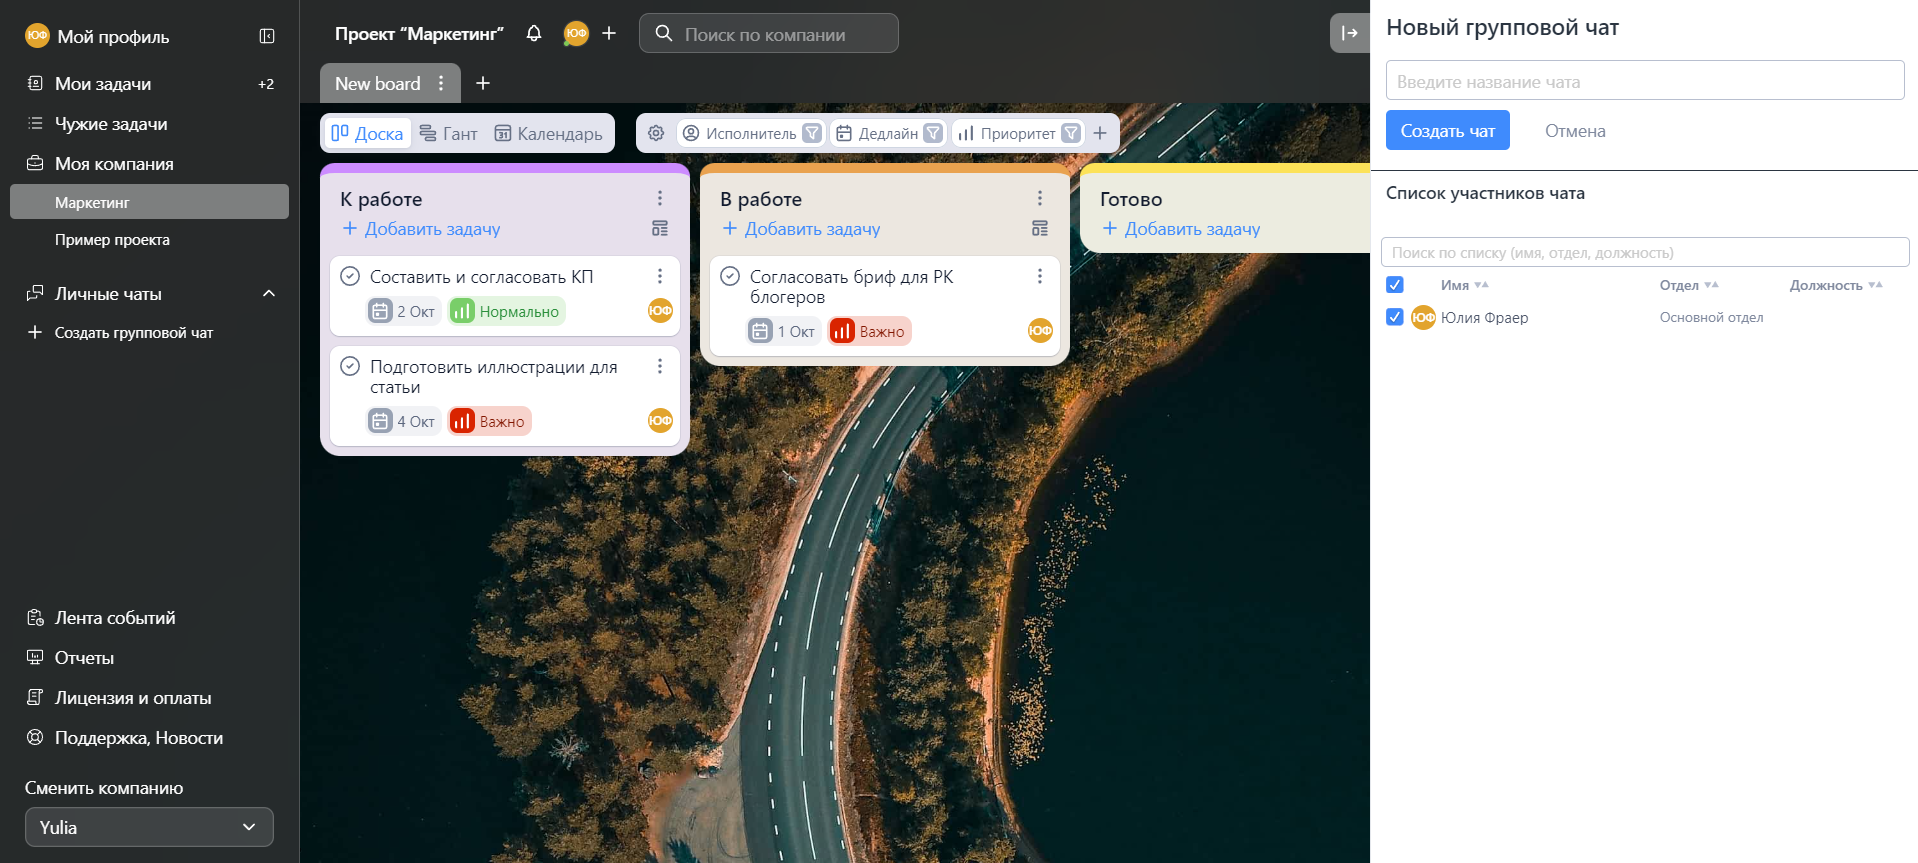Image resolution: width=1918 pixels, height=863 pixels.
Task: Open New board options menu
Action: 441,83
